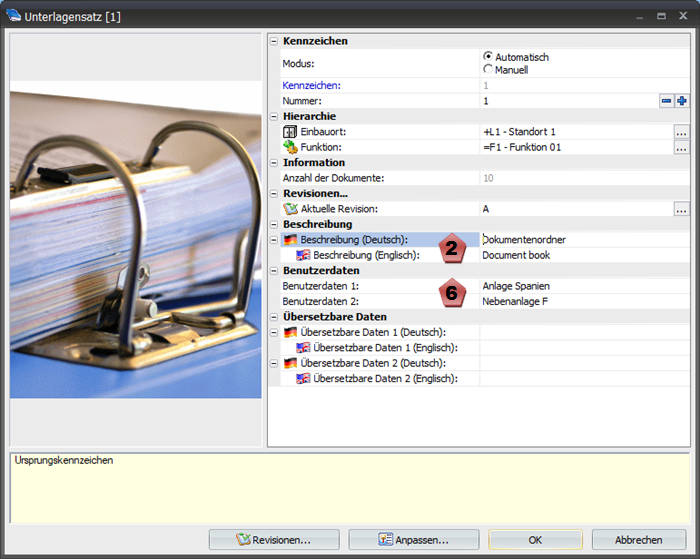Cancel with the Abbrechen button
Screen dimensions: 700x559
[639, 540]
